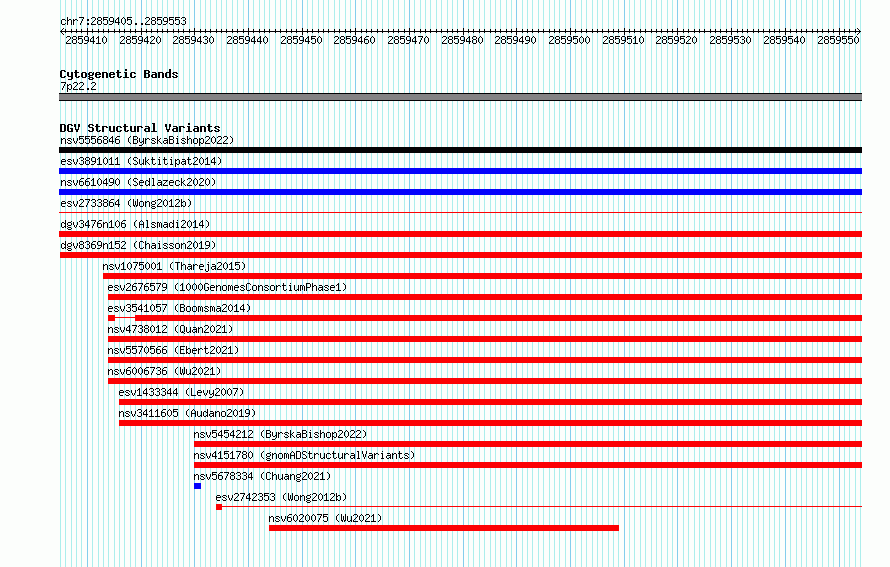890x567 pixels.
Task: Click the DGV Structural Variants track title
Action: (x=140, y=128)
